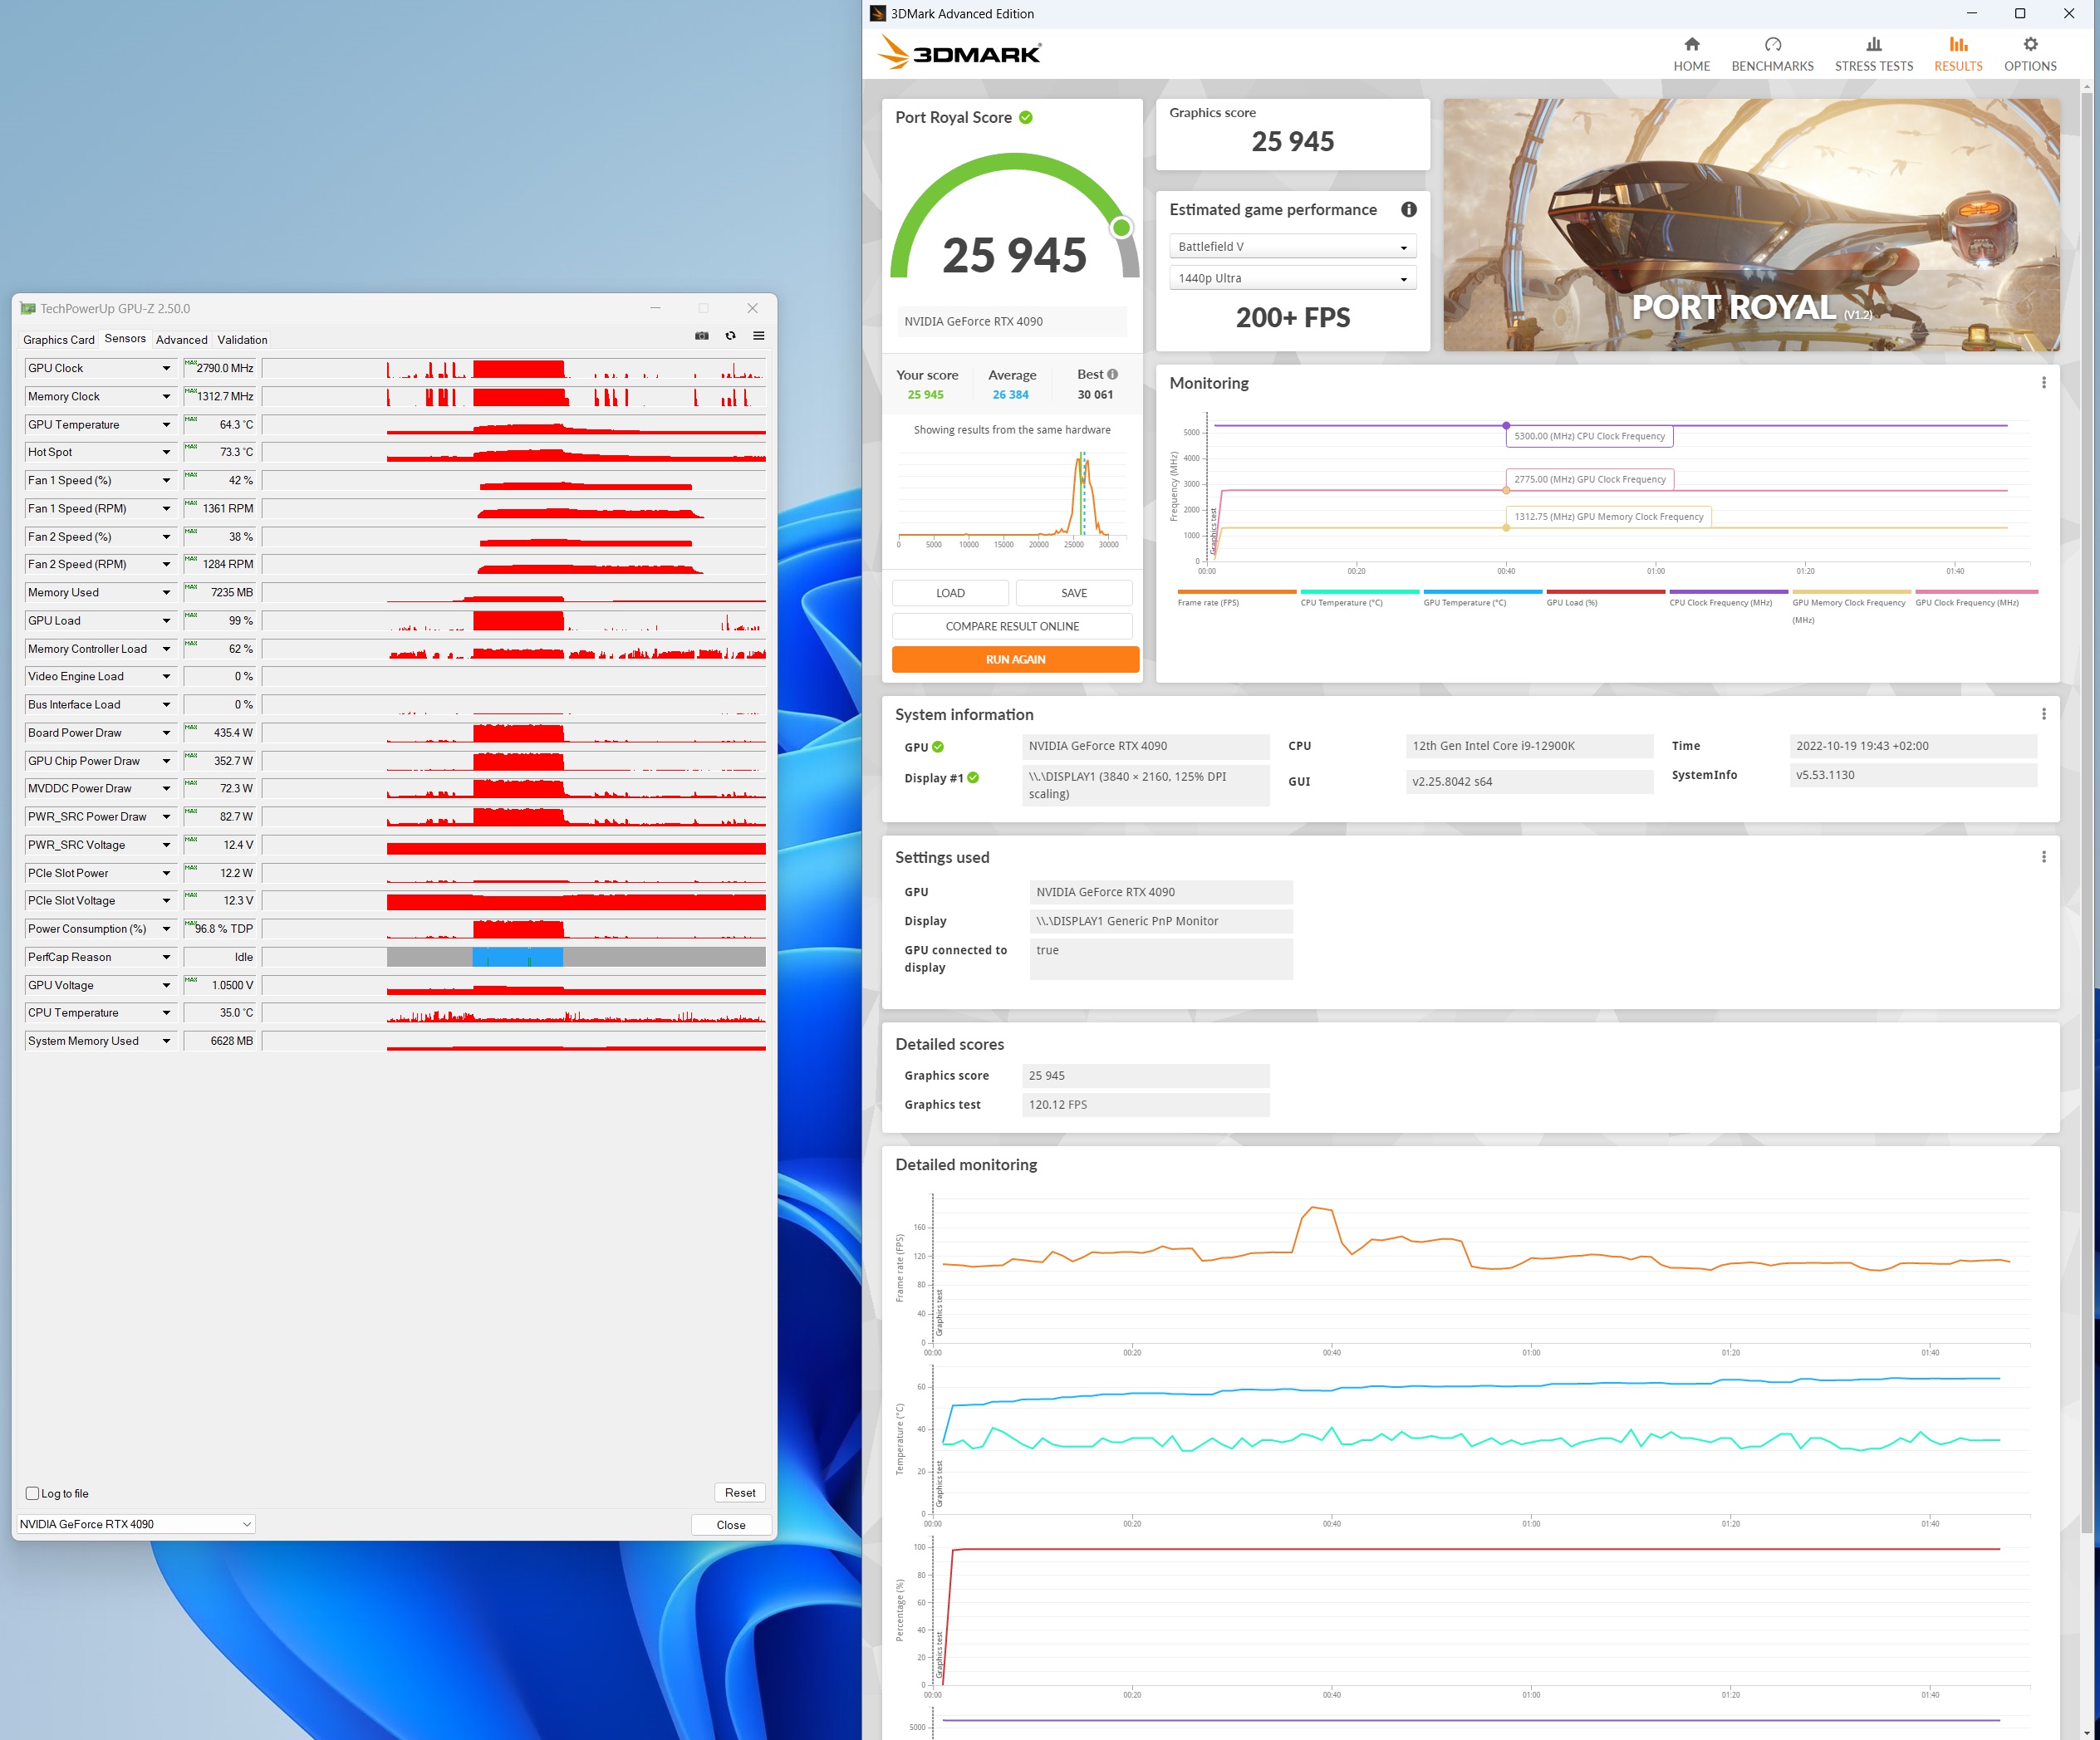Open the GPU Clock sensor dropdown arrow
This screenshot has height=1740, width=2100.
tap(166, 369)
